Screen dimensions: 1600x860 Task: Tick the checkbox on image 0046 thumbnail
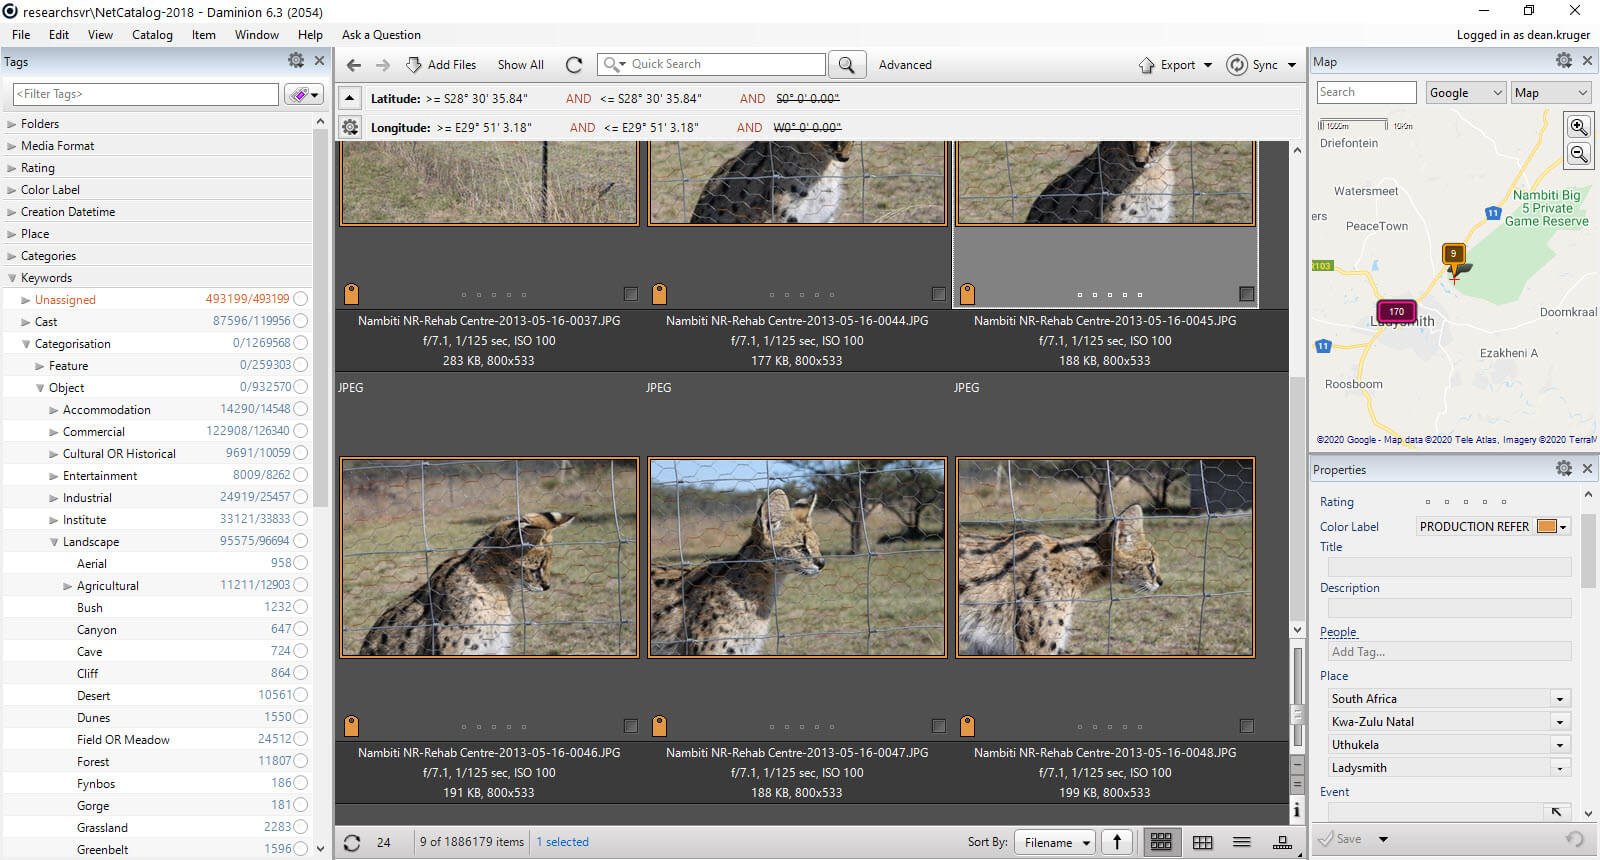631,726
